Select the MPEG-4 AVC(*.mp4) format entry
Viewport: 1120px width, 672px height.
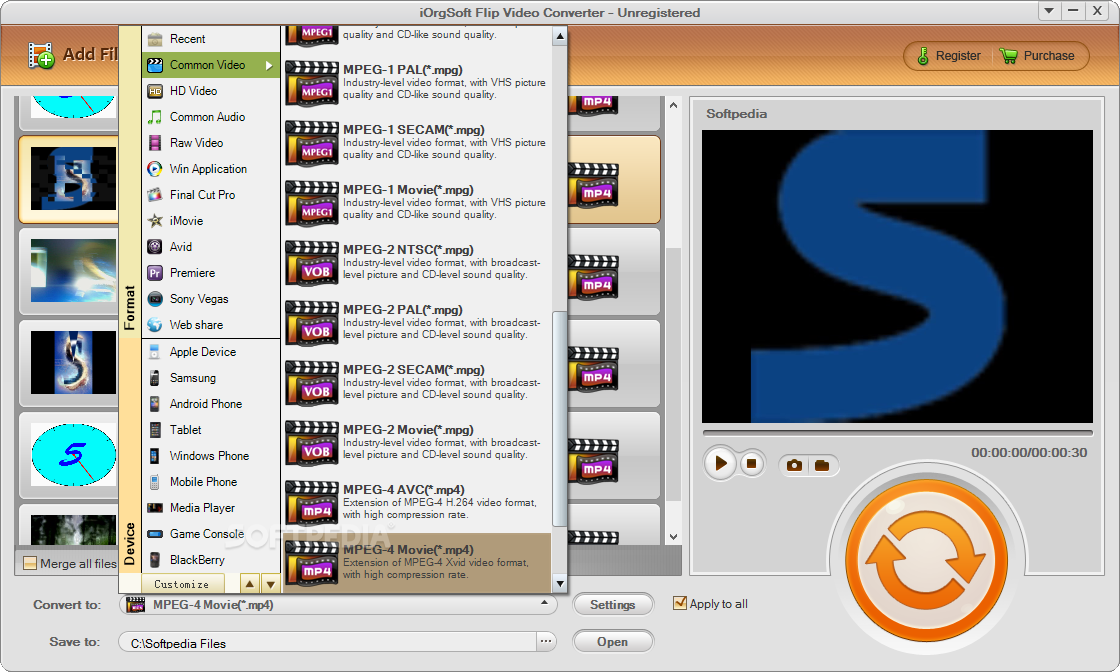click(x=417, y=503)
